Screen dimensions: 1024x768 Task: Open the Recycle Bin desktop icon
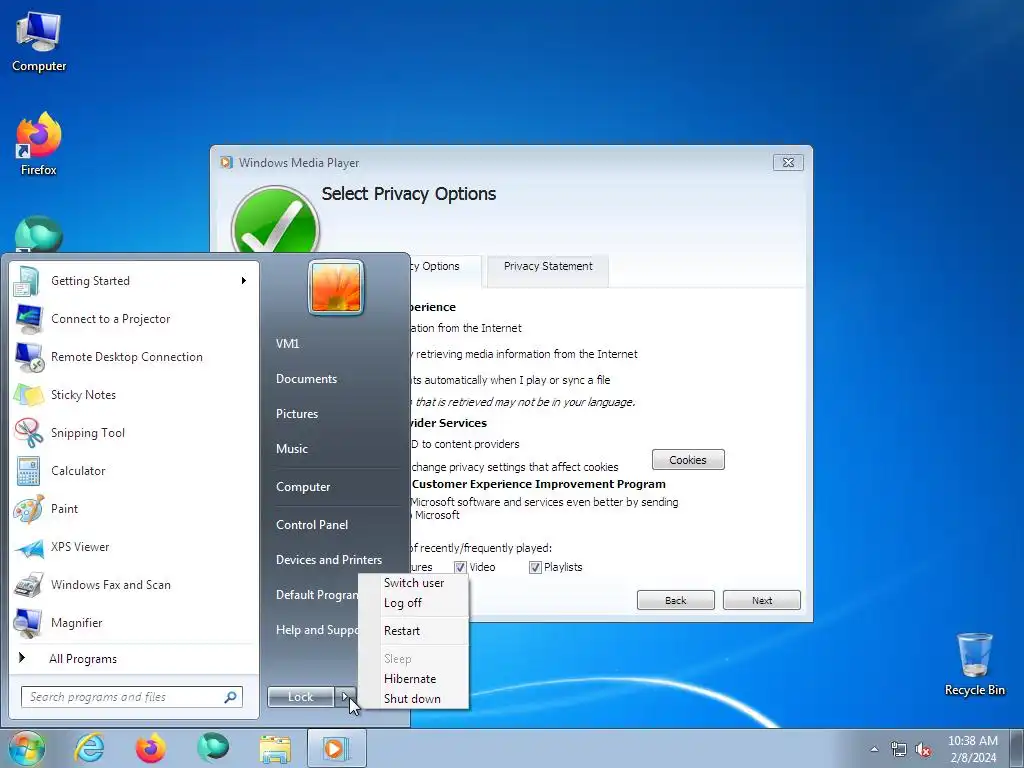(x=974, y=664)
